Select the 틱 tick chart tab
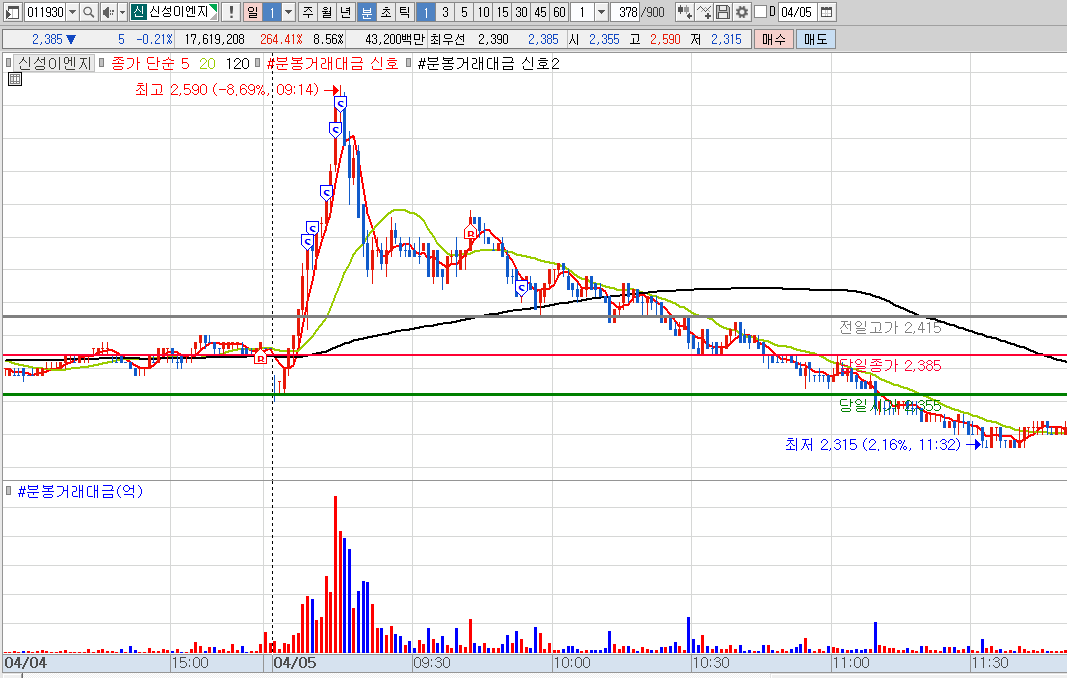The image size is (1067, 678). [x=405, y=12]
